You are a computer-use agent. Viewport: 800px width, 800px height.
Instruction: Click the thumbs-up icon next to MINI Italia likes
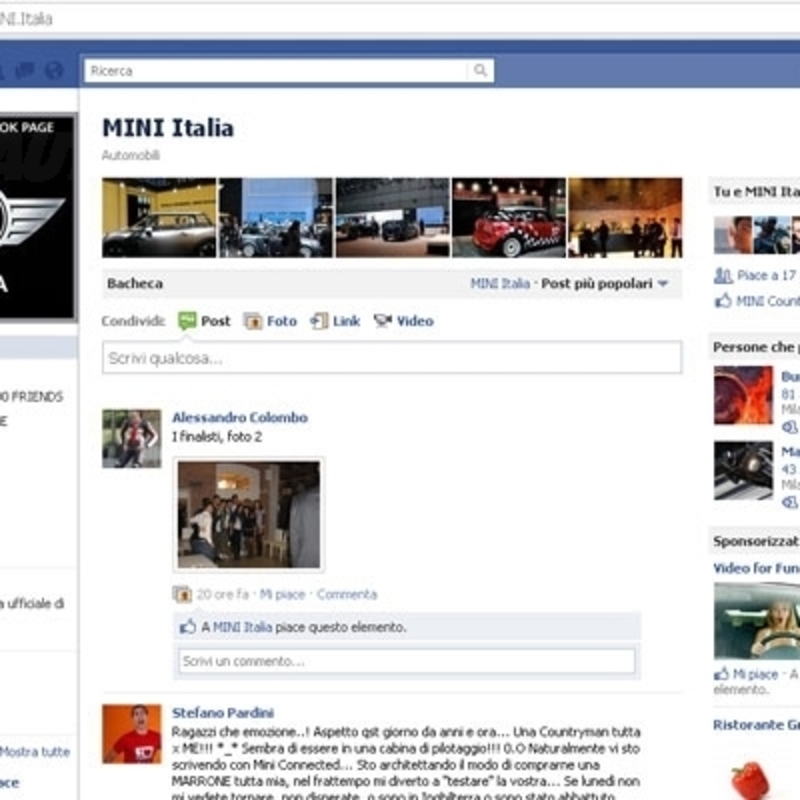188,627
